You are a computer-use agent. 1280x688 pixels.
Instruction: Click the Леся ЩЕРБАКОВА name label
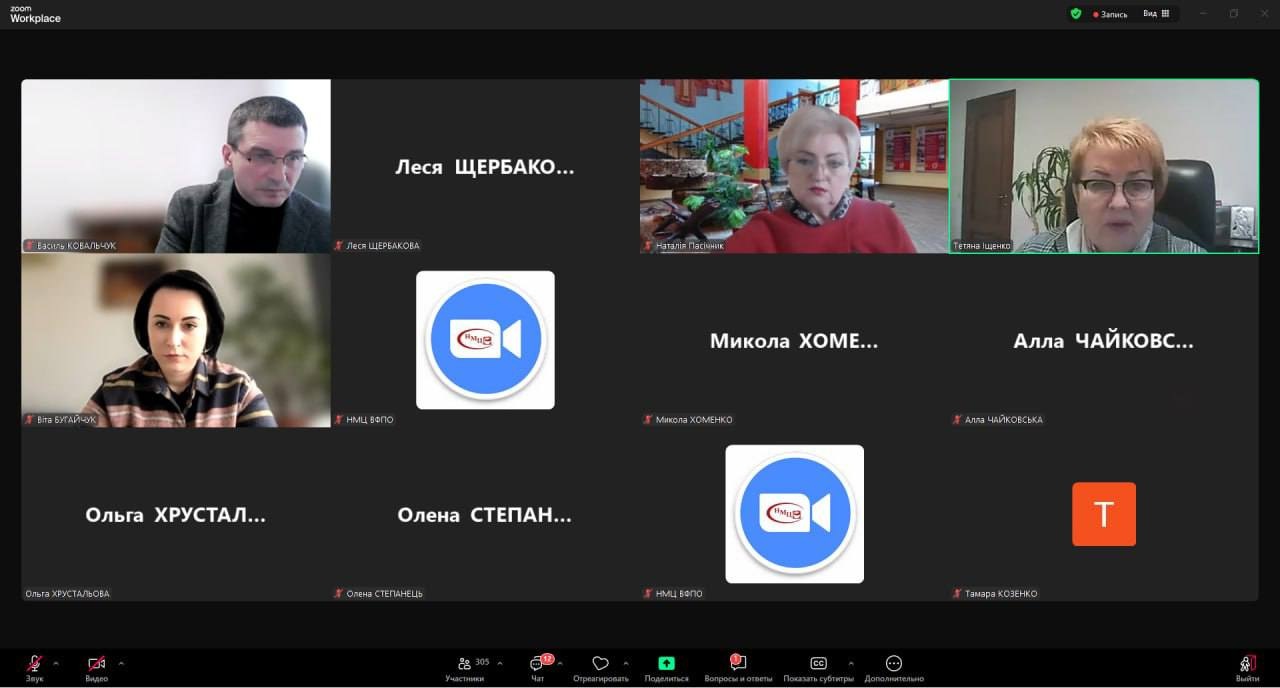click(383, 246)
